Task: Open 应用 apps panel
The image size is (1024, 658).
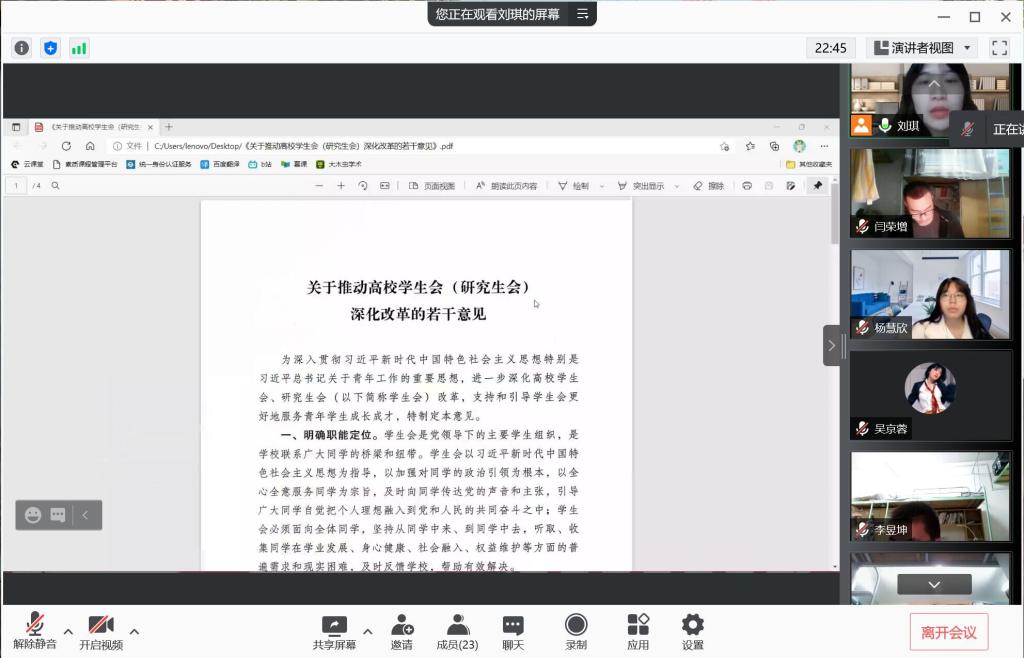Action: [x=638, y=632]
